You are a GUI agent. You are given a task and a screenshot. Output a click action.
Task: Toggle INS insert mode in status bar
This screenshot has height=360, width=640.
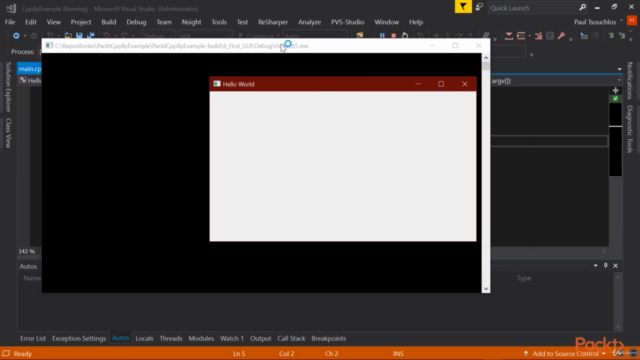click(x=398, y=353)
